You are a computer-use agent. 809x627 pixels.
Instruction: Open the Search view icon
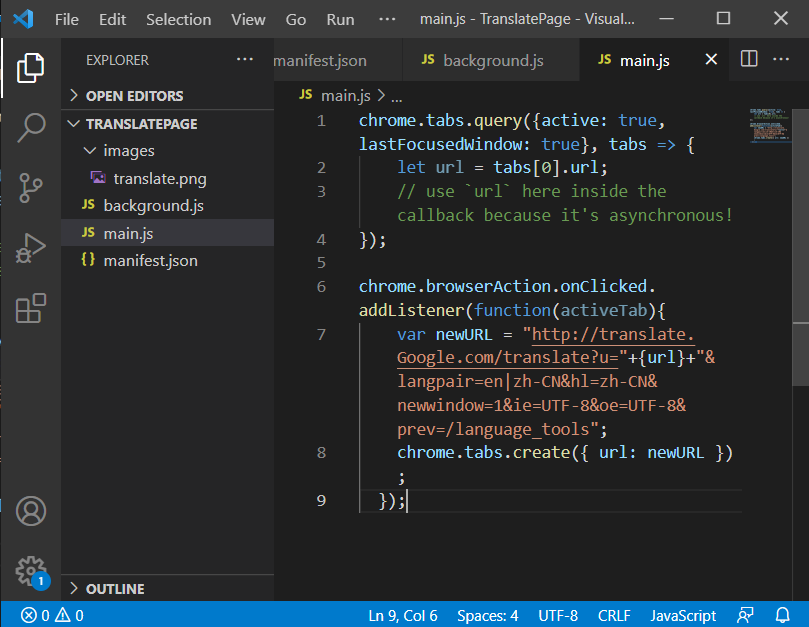pyautogui.click(x=30, y=127)
